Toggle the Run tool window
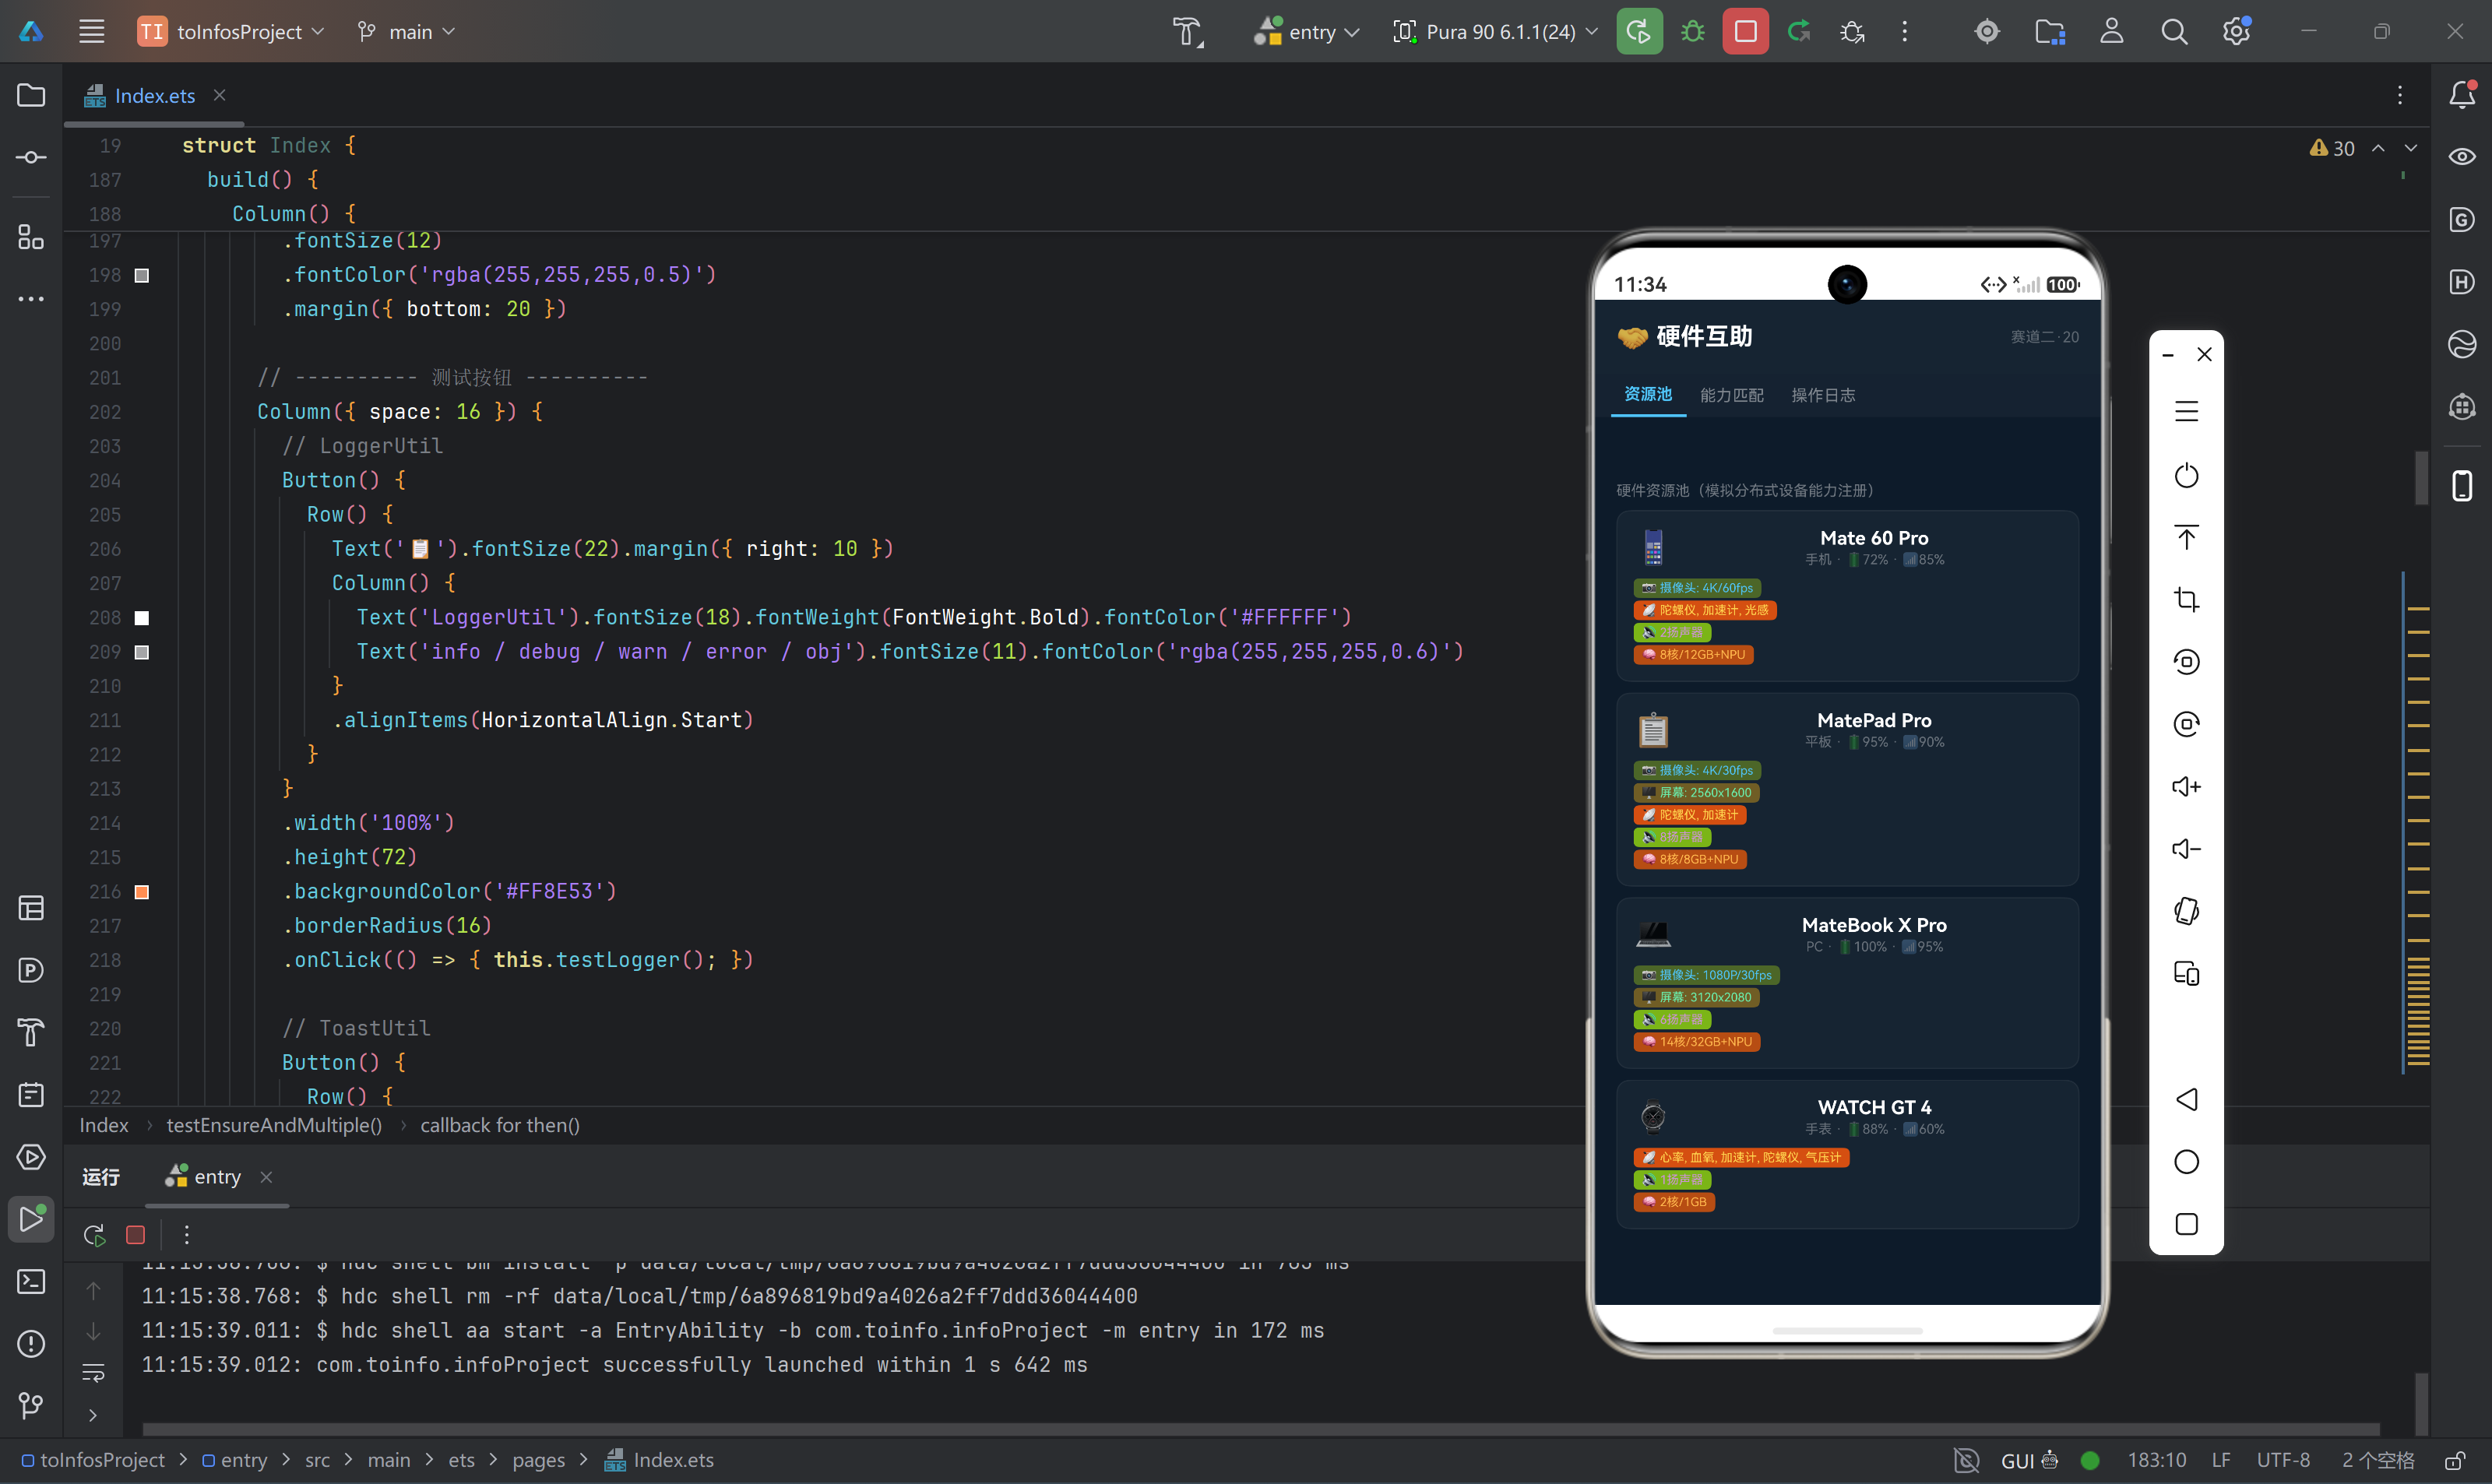Image resolution: width=2492 pixels, height=1484 pixels. [x=31, y=1219]
